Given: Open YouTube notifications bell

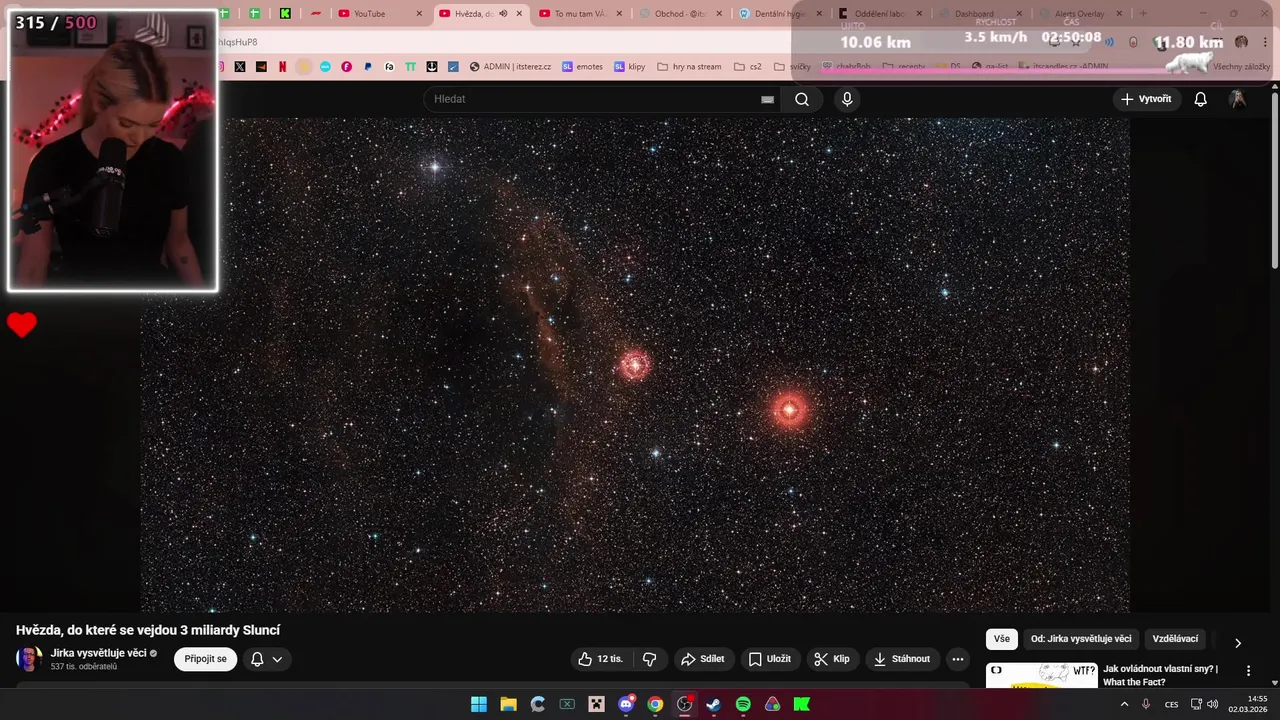Looking at the screenshot, I should click(x=1201, y=99).
